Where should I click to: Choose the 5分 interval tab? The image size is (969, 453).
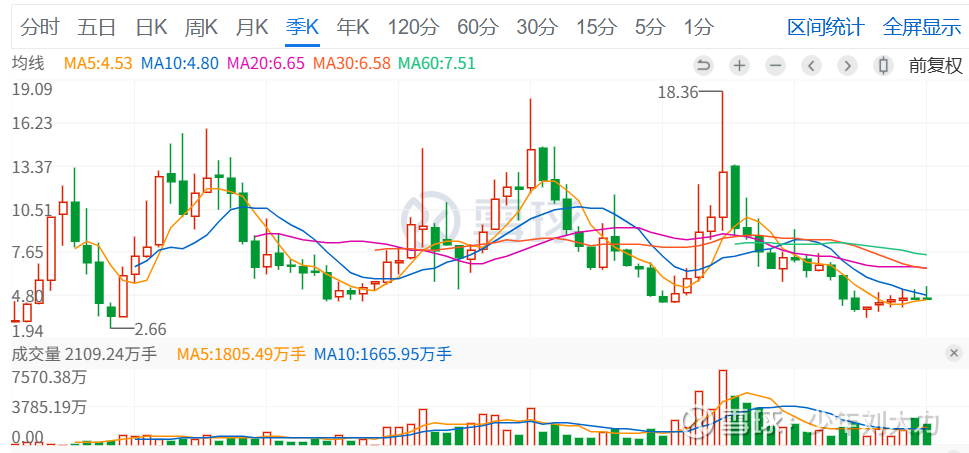click(650, 27)
